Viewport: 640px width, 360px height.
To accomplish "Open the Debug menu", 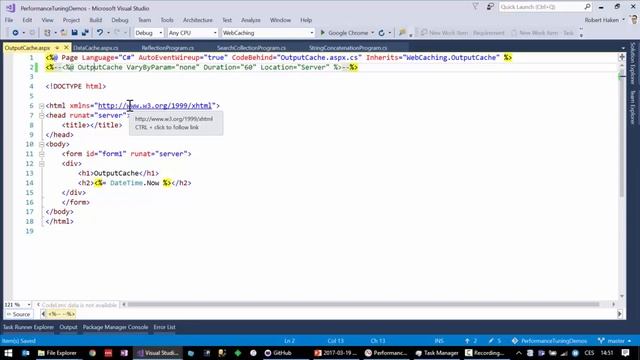I will [120, 20].
